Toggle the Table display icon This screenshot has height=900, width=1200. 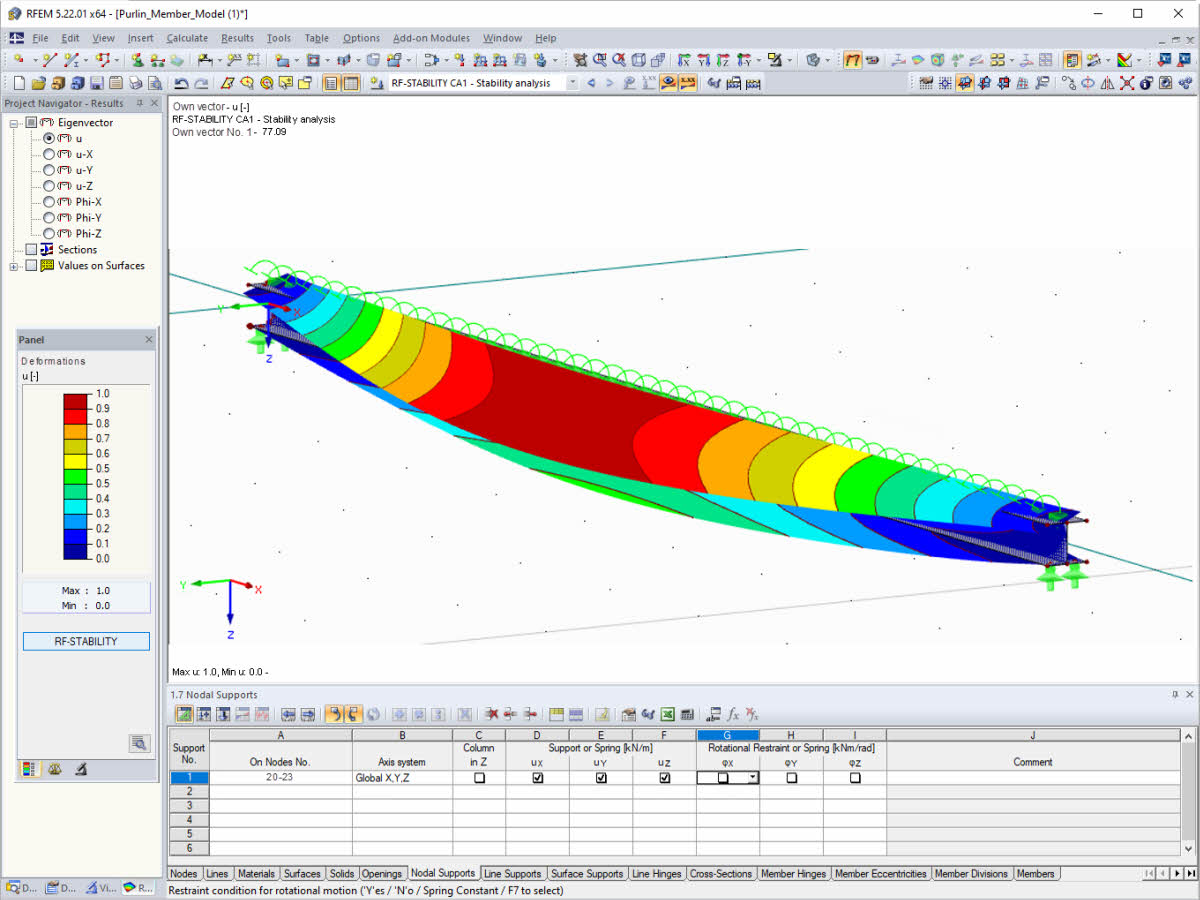(x=351, y=83)
